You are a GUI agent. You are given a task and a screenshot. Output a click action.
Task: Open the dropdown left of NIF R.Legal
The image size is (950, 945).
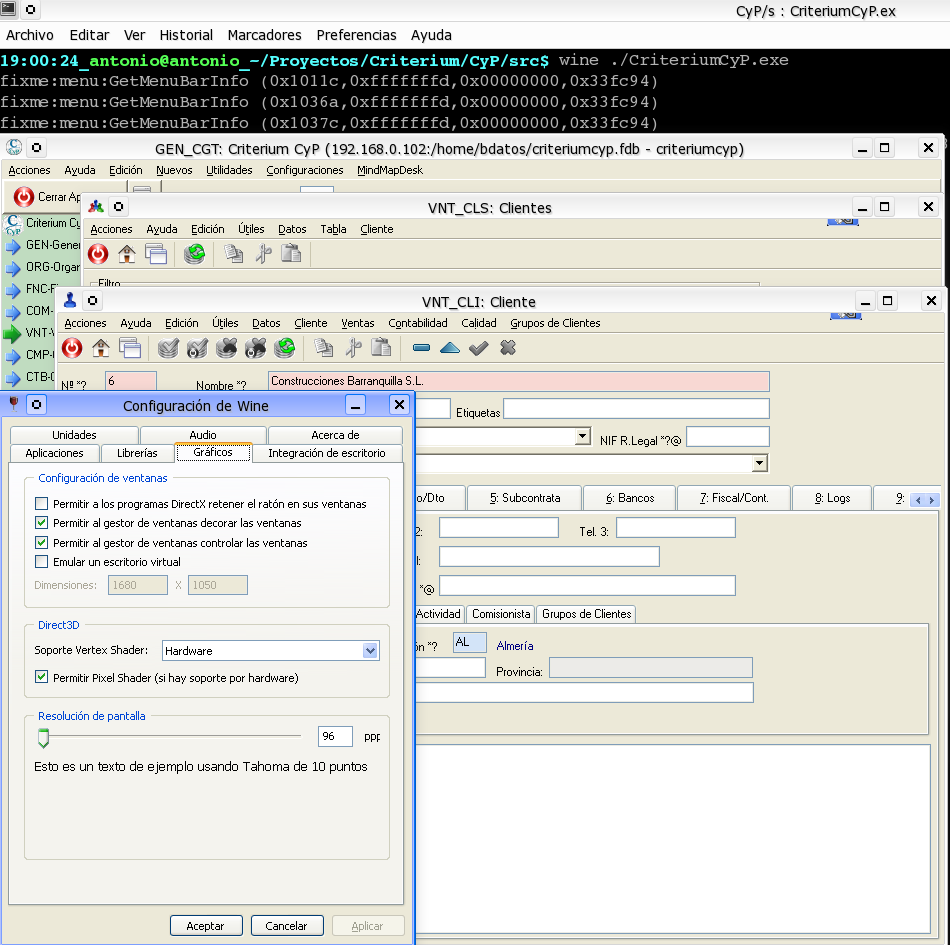(582, 436)
